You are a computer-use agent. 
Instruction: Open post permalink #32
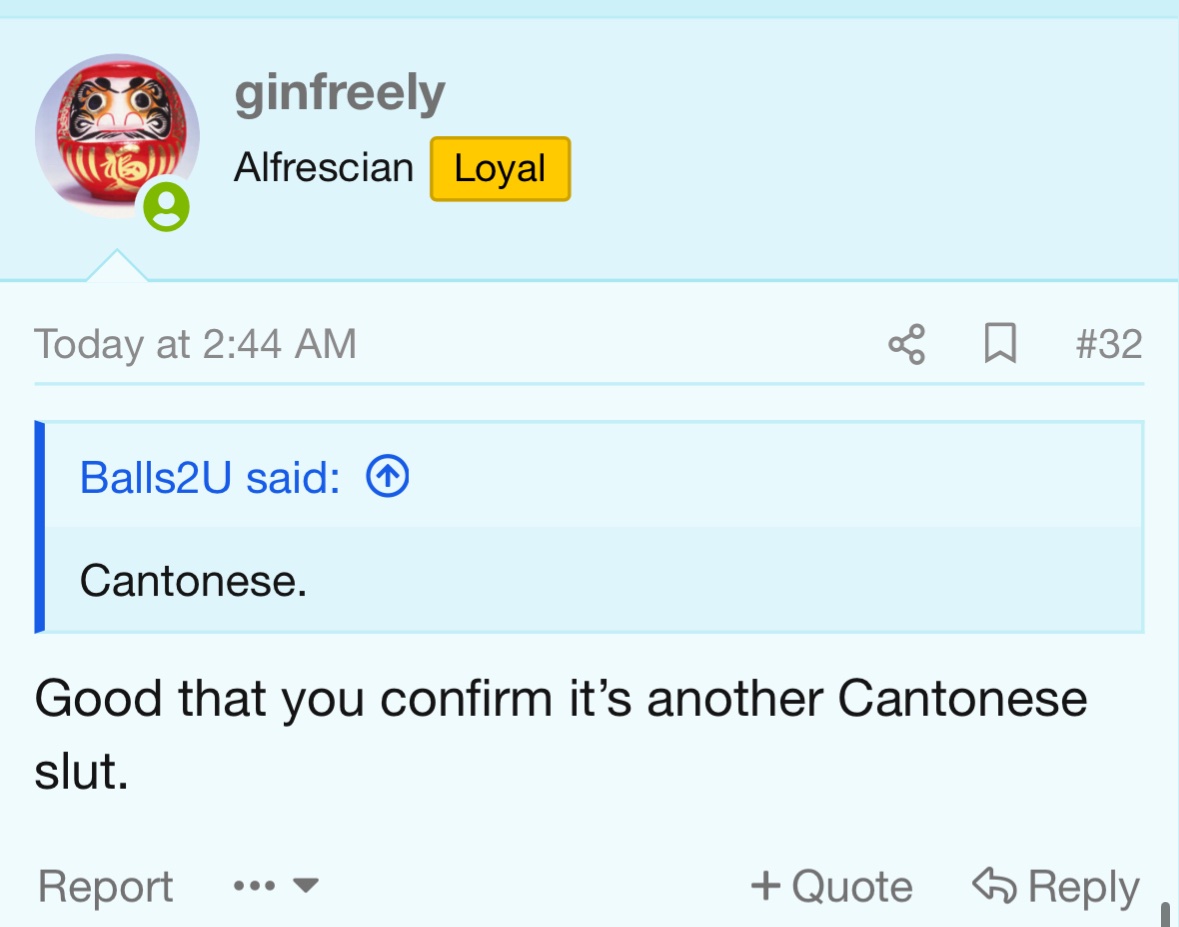point(1109,344)
